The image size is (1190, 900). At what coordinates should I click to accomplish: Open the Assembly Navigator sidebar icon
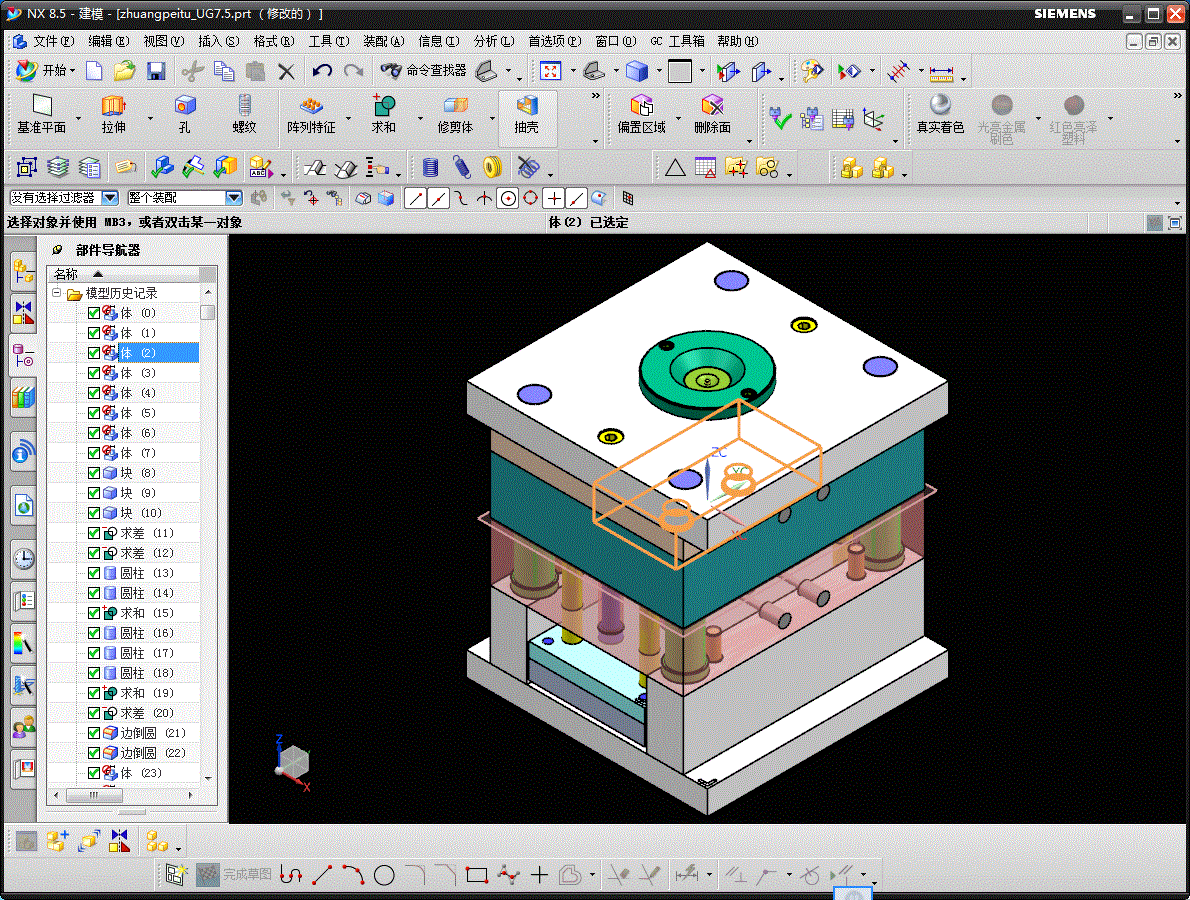click(24, 270)
